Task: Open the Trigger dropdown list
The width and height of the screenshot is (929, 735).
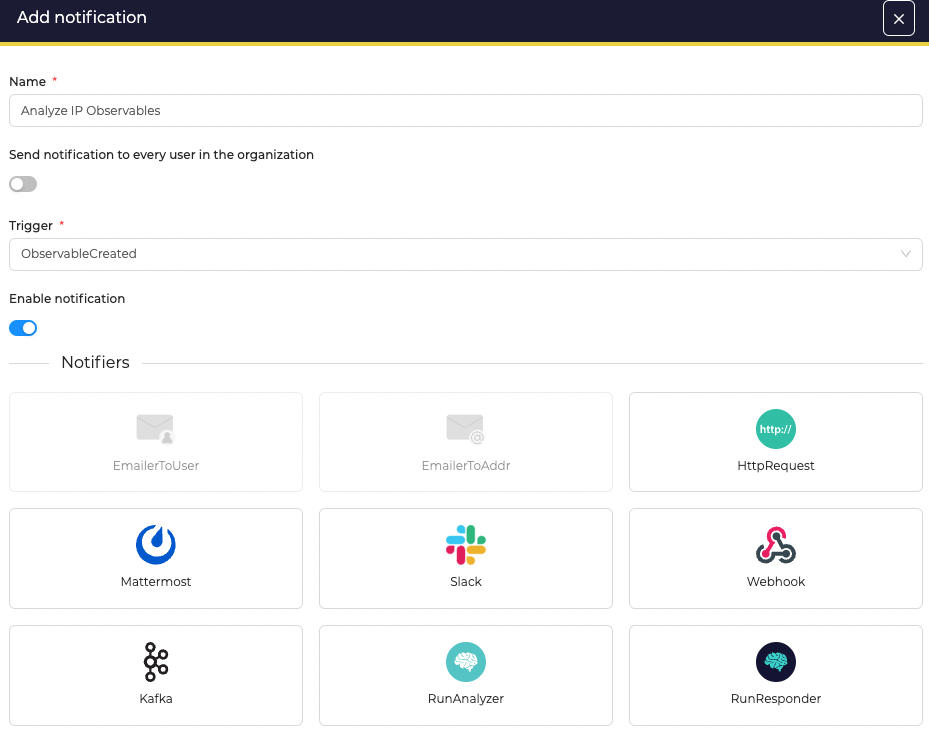Action: tap(465, 254)
